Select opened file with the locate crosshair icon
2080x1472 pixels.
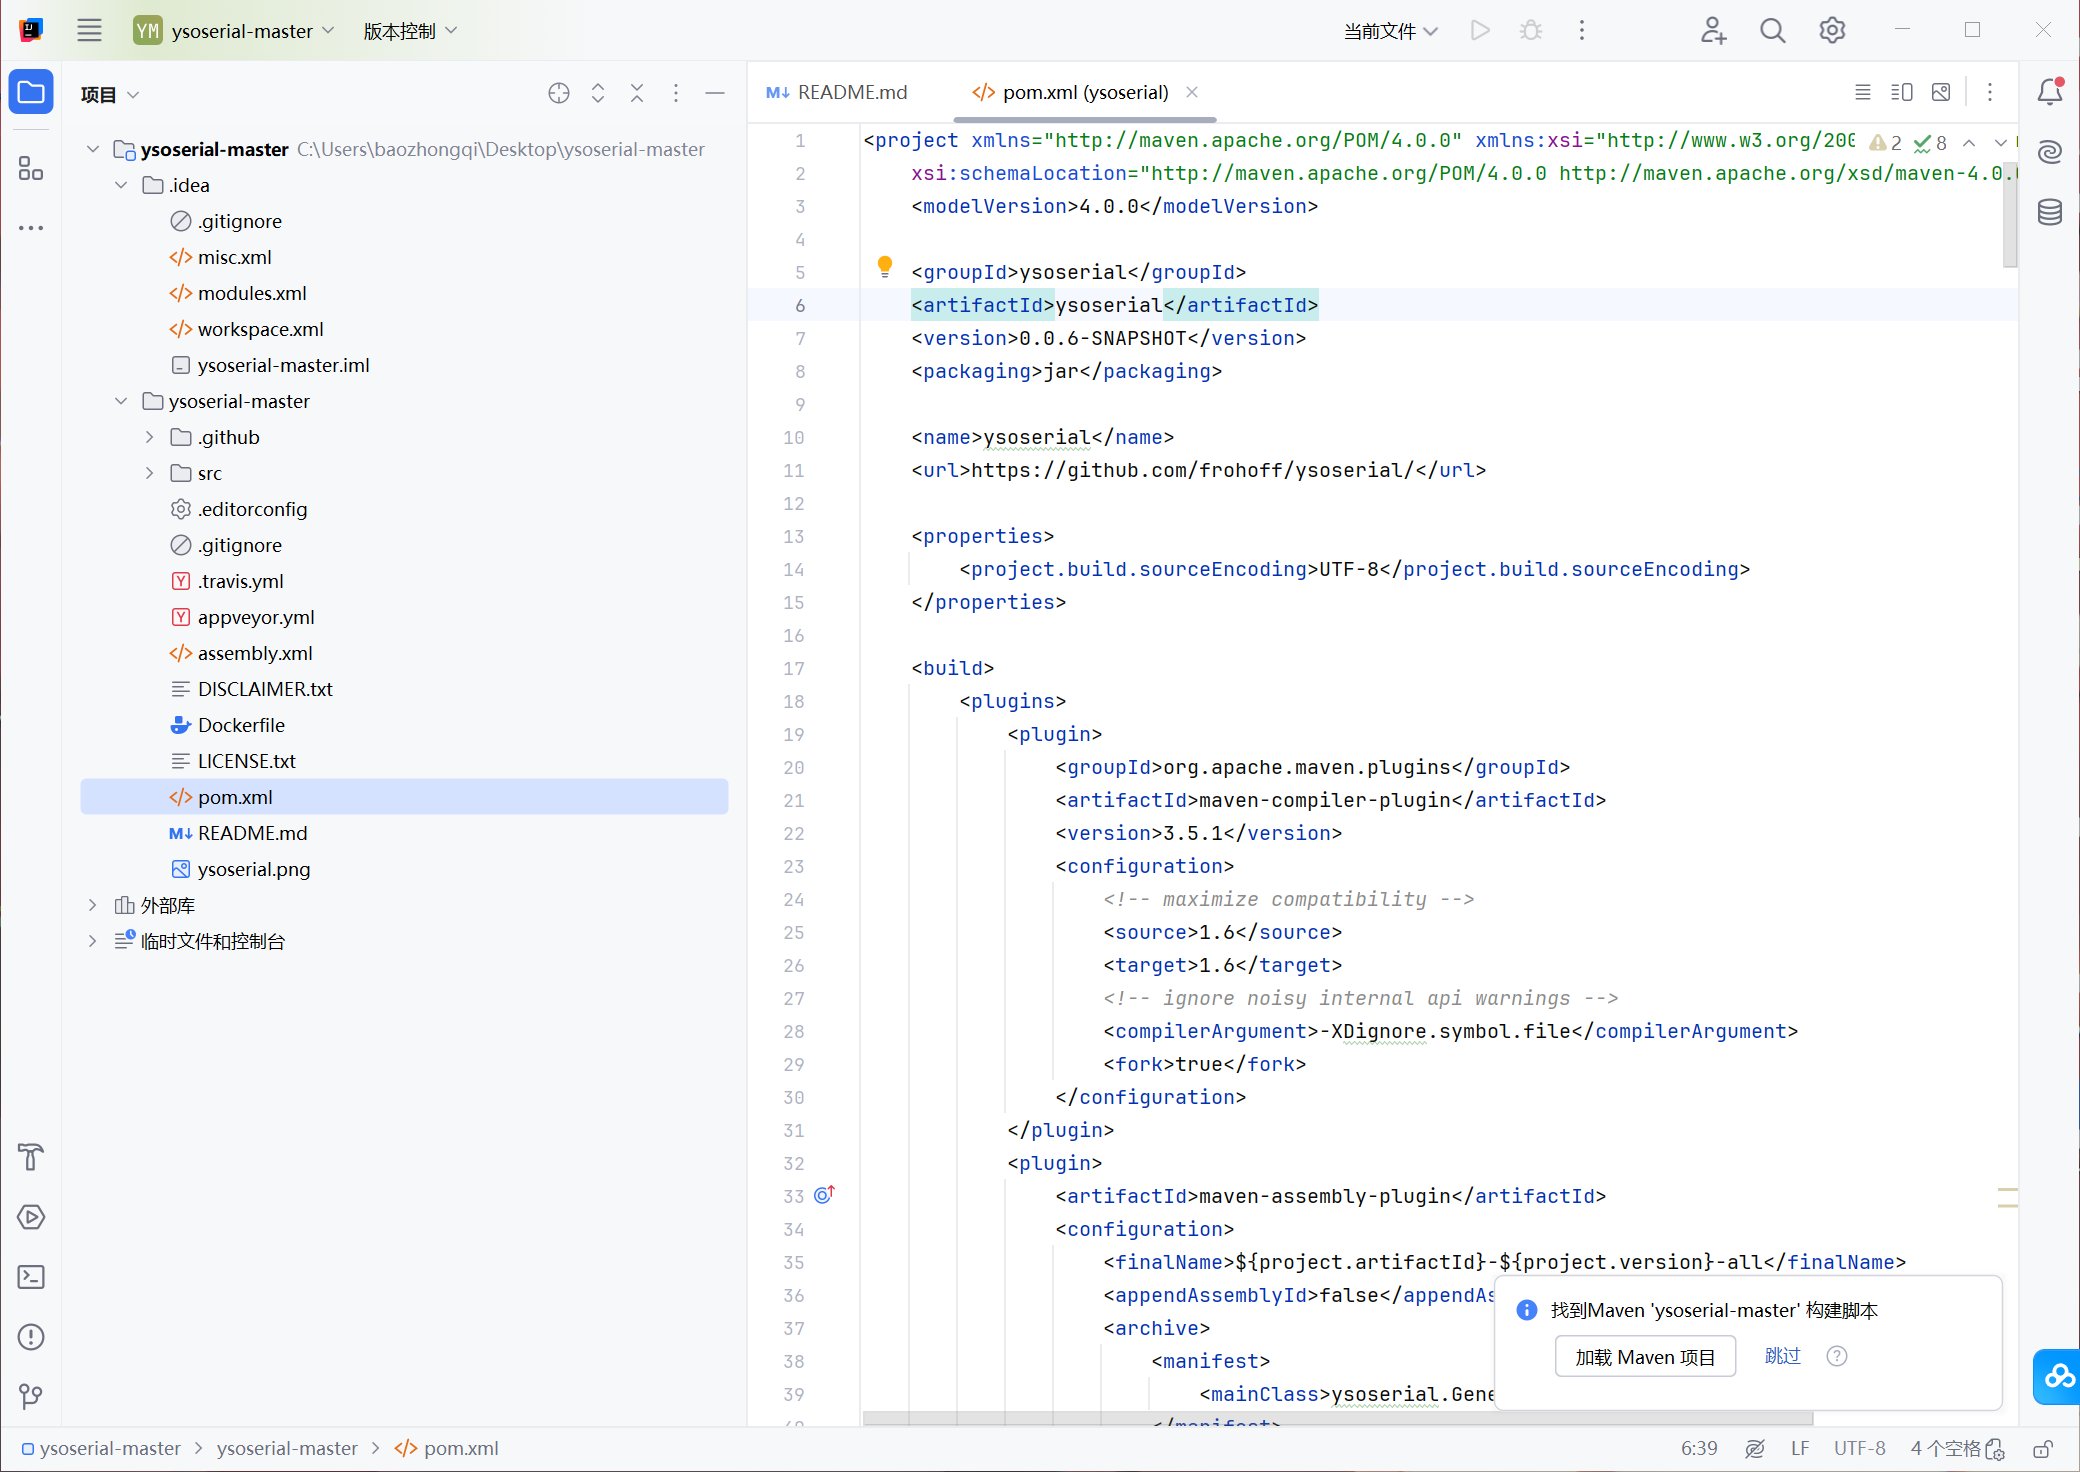click(559, 93)
